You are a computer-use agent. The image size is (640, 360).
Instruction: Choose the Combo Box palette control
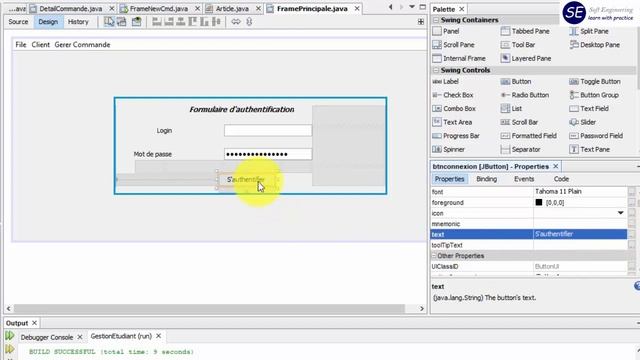454,109
